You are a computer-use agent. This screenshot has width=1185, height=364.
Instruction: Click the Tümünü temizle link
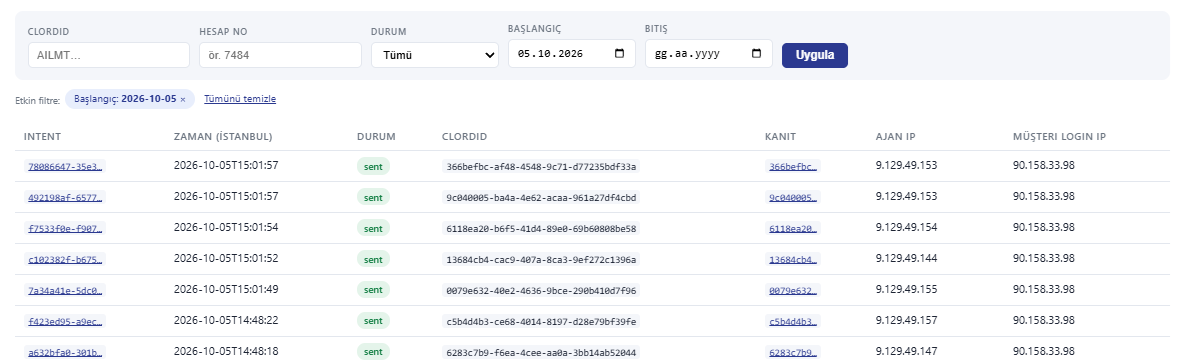(240, 99)
